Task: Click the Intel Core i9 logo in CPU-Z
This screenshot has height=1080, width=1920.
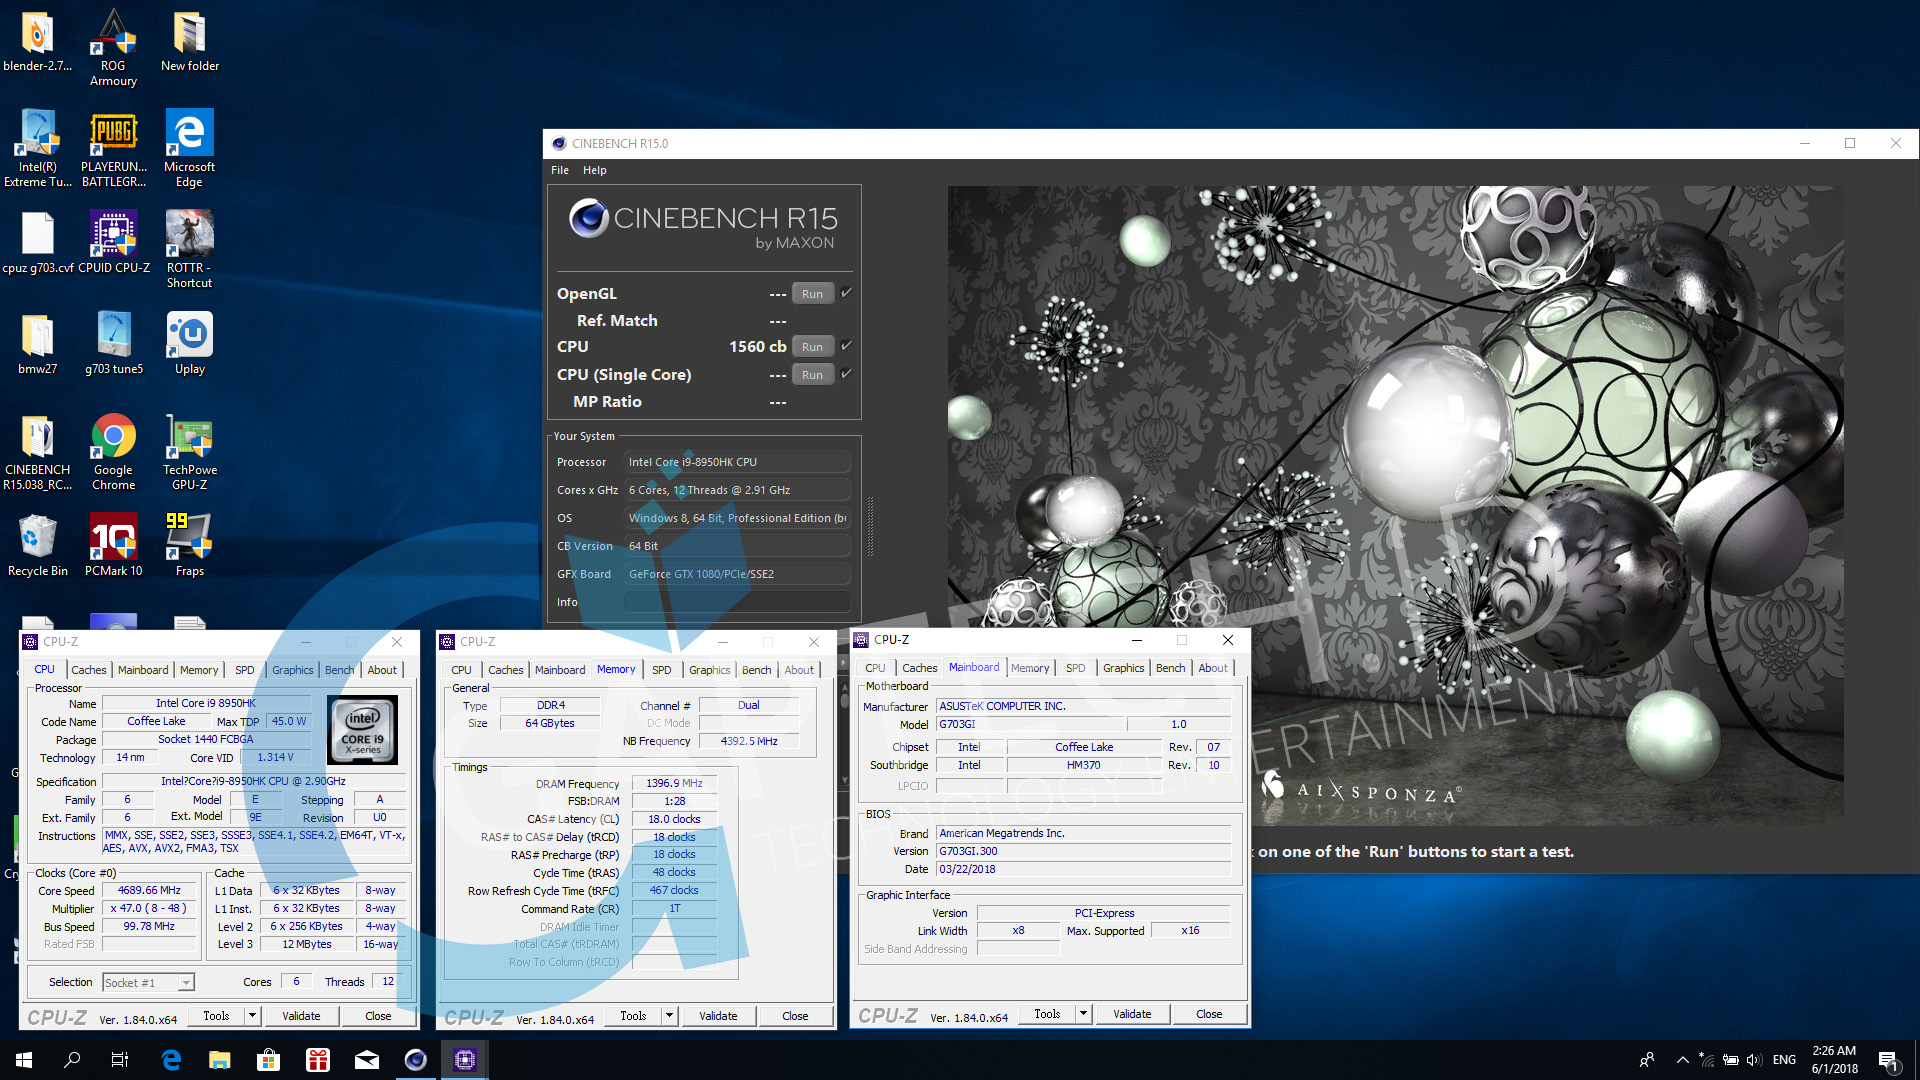Action: tap(362, 731)
